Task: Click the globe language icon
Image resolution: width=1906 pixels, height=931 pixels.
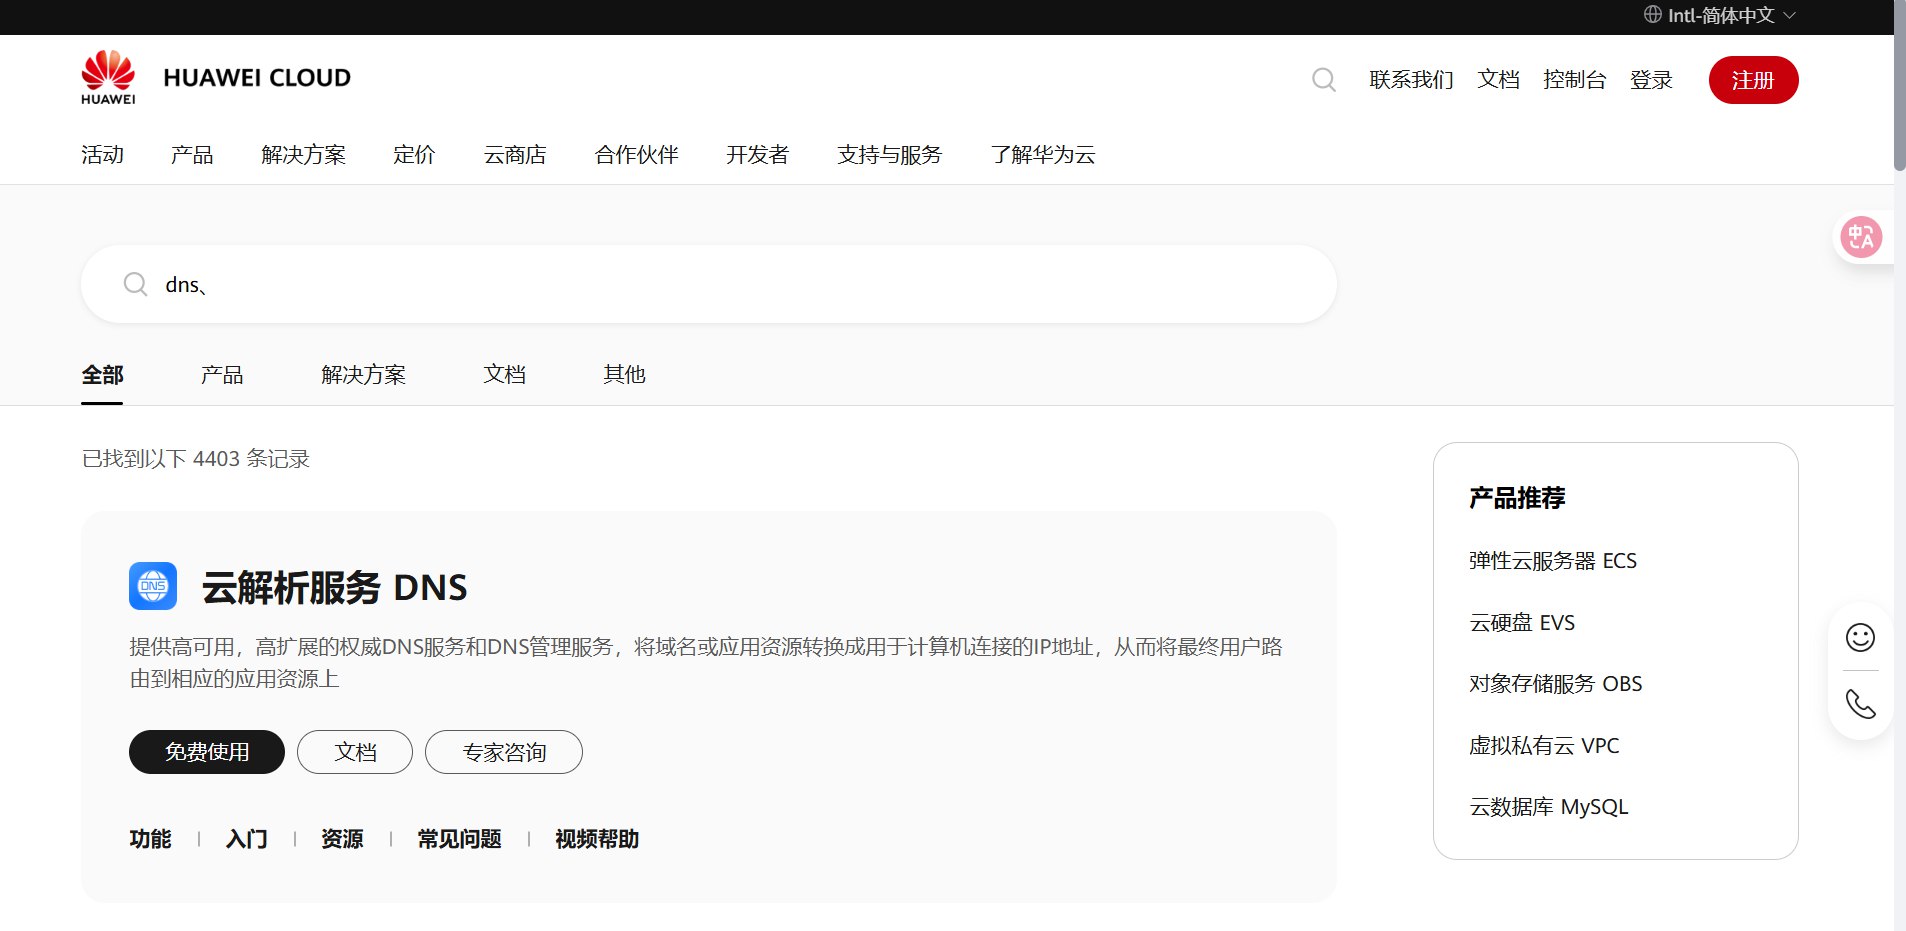Action: 1652,15
